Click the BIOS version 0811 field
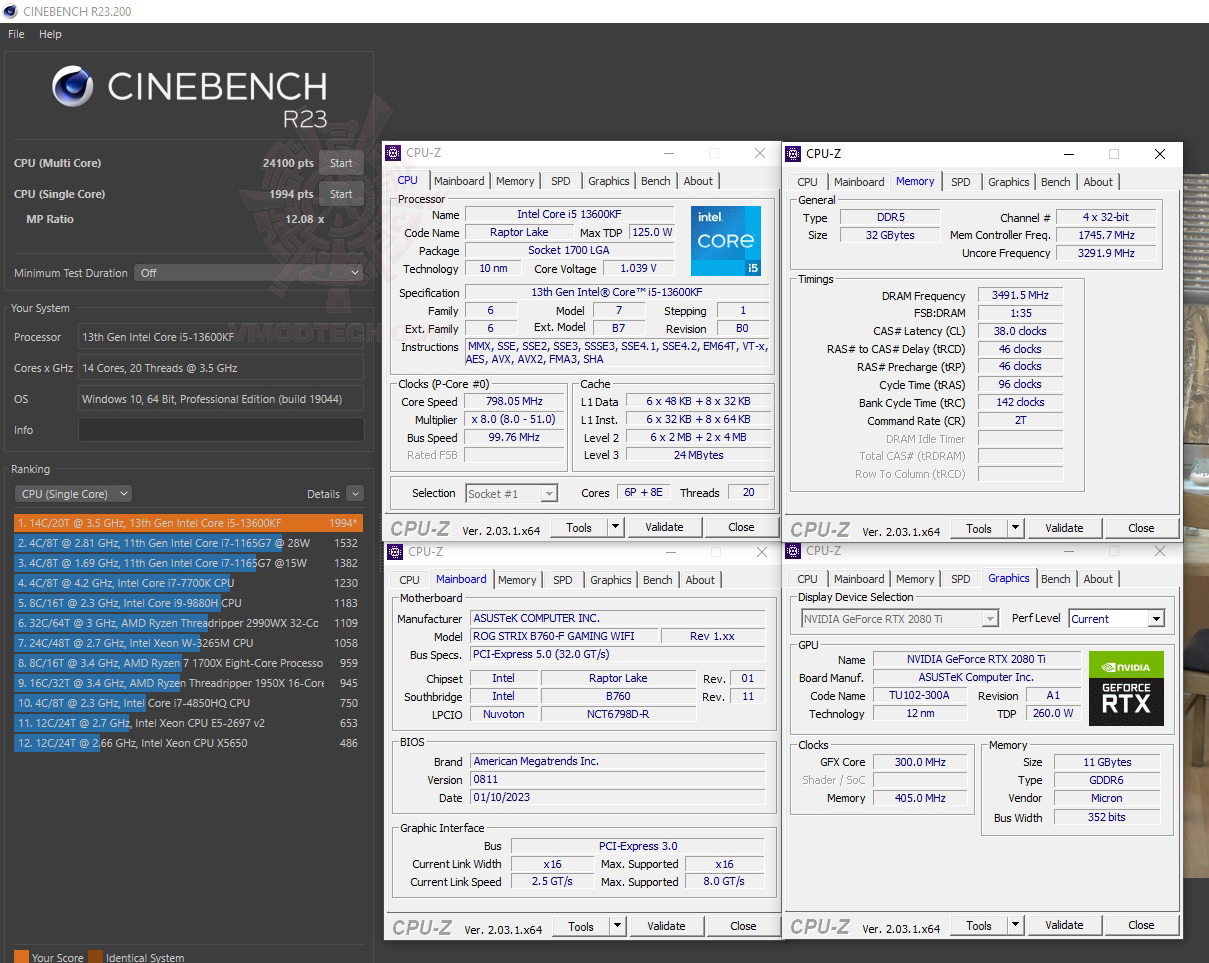1209x963 pixels. pos(617,779)
